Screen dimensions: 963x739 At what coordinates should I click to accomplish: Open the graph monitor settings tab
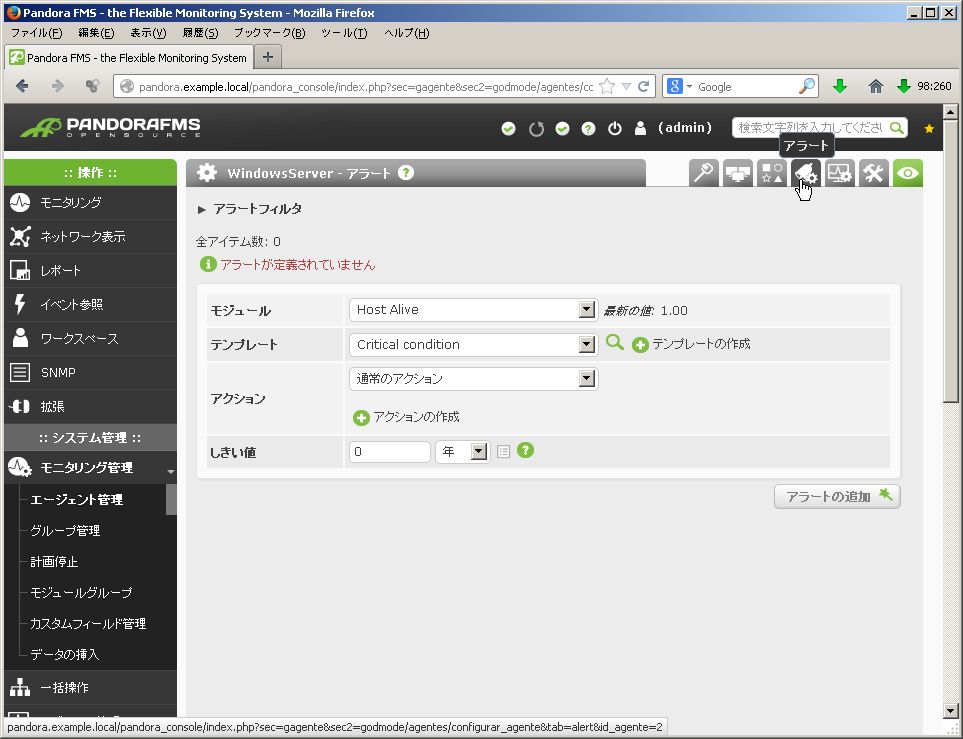click(840, 173)
